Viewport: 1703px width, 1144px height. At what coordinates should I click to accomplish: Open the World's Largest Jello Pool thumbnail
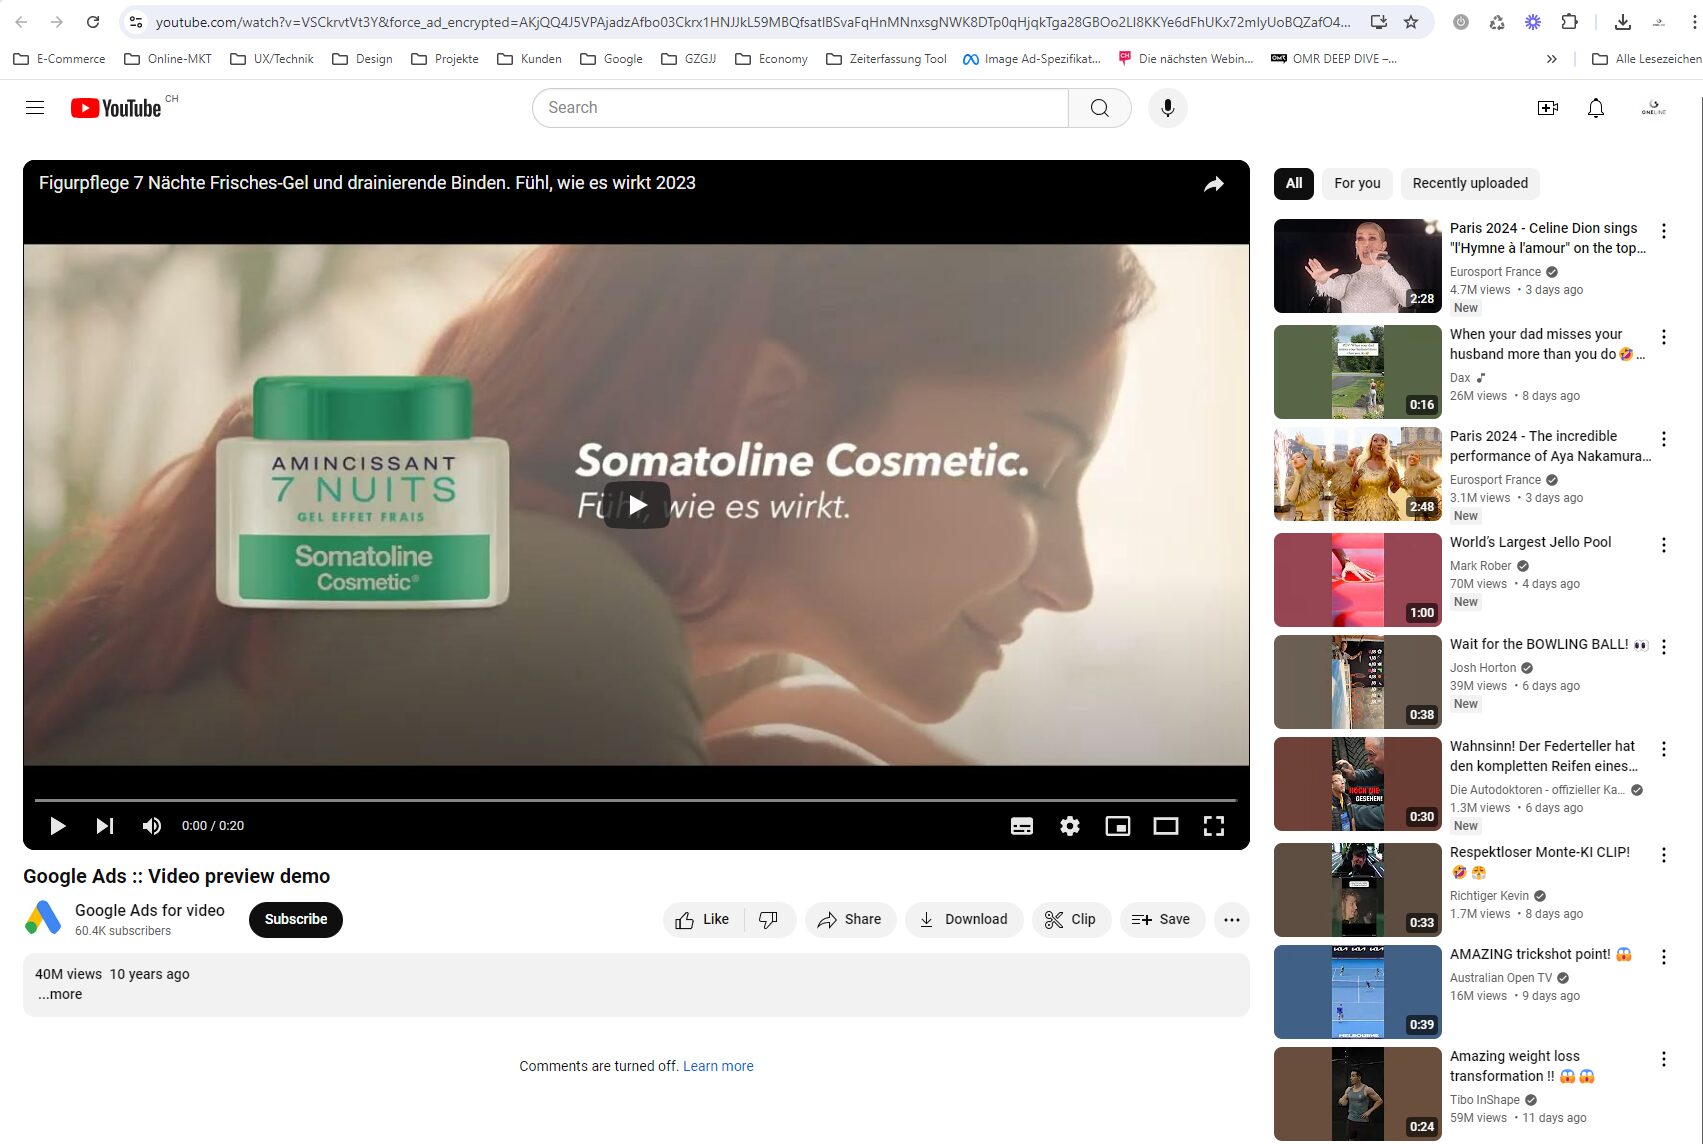click(1356, 579)
